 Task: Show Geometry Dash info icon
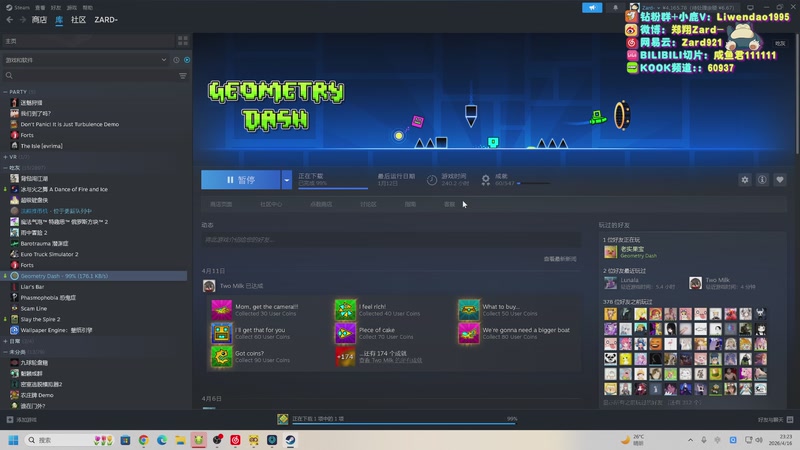762,180
